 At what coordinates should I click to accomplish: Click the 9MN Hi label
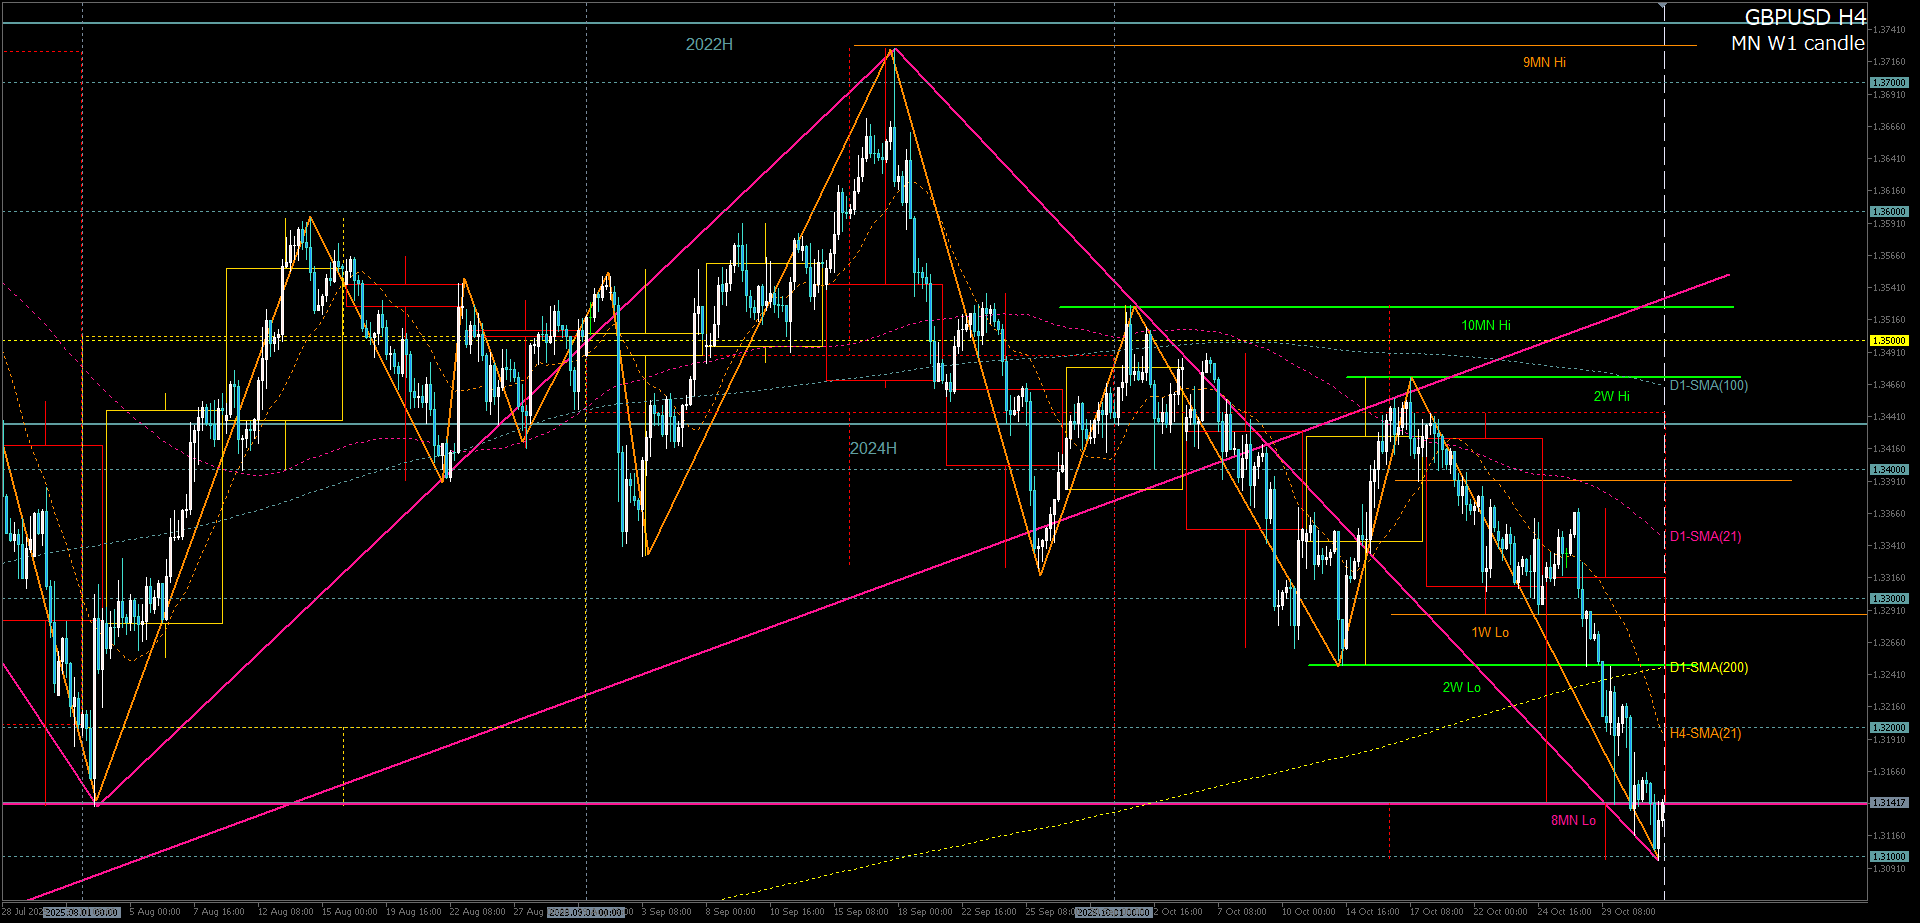click(1544, 63)
